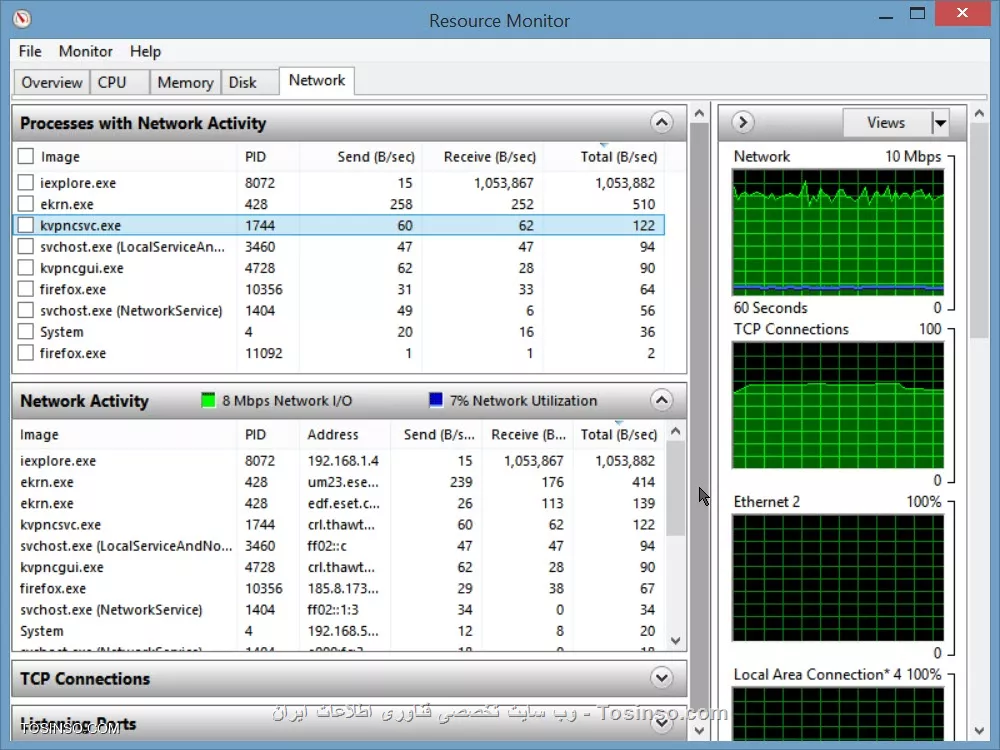This screenshot has height=750, width=1000.
Task: Sort processes by PID column header
Action: [x=268, y=157]
